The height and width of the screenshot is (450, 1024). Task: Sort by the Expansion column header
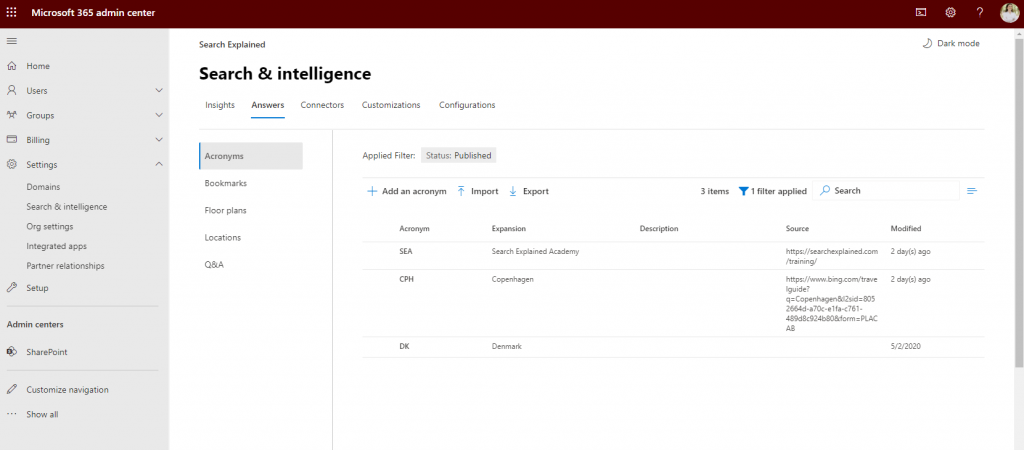(509, 229)
